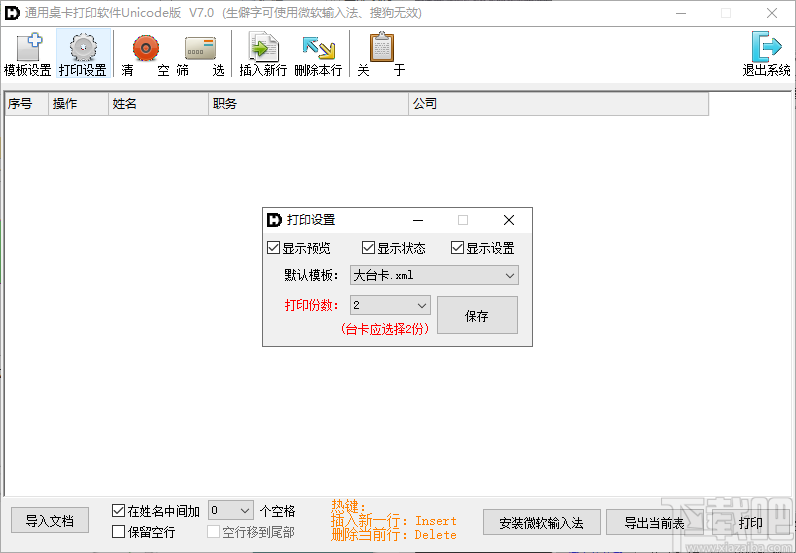Open 模板设置 template settings toolbar icon
The image size is (796, 553).
pyautogui.click(x=28, y=54)
